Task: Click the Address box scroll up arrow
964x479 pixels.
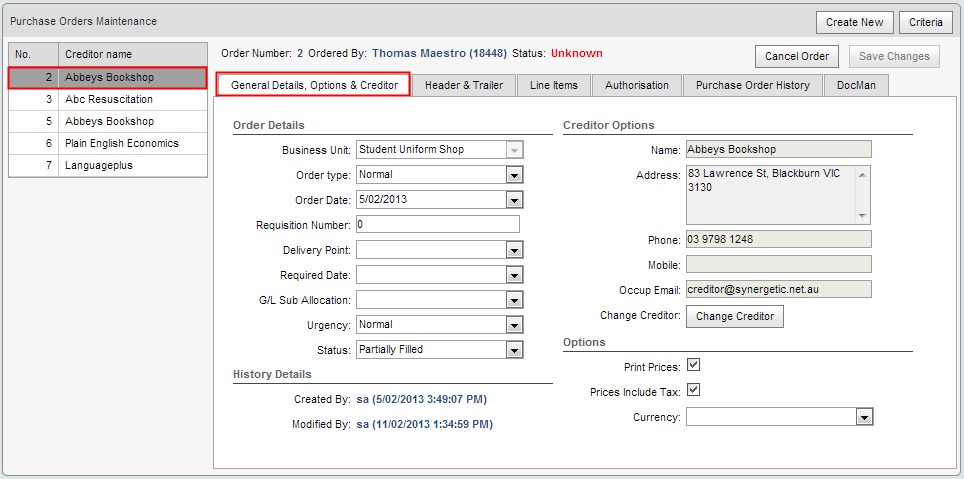Action: pyautogui.click(x=862, y=174)
